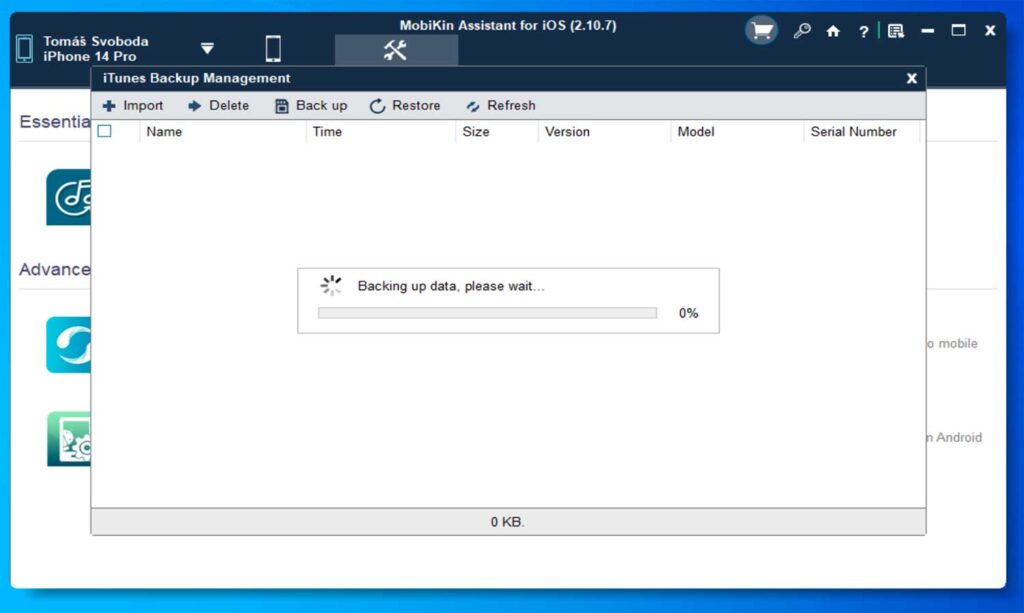The width and height of the screenshot is (1024, 613).
Task: Switch to the toolbox tab
Action: pos(396,50)
